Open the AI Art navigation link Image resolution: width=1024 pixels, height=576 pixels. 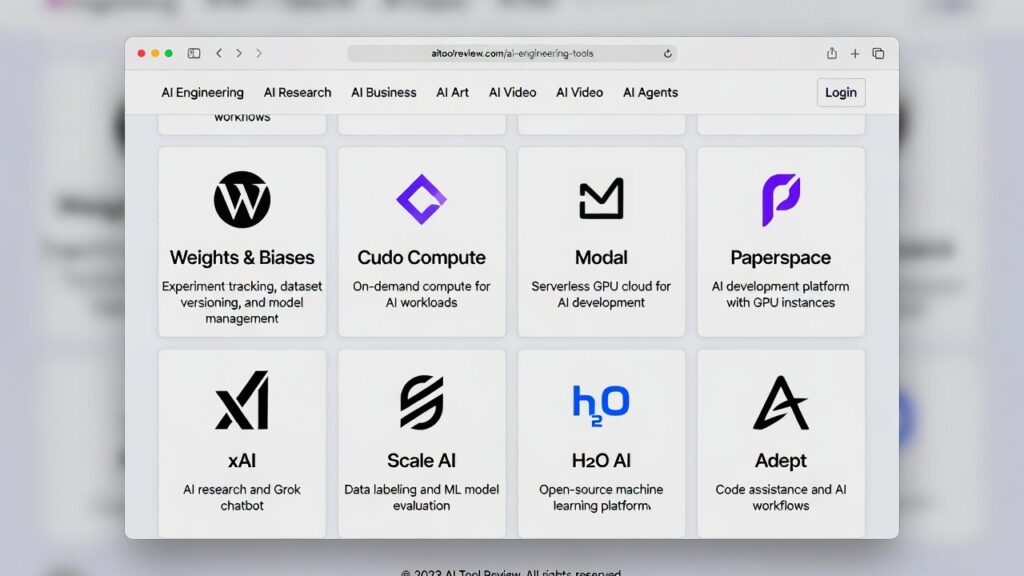(x=453, y=93)
